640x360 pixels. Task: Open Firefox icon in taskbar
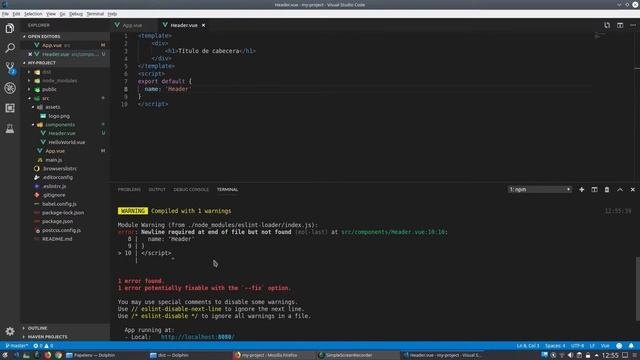pos(48,355)
